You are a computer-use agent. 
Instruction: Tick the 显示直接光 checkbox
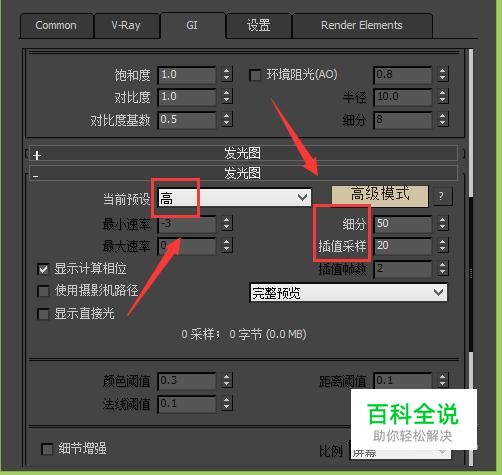click(x=43, y=314)
